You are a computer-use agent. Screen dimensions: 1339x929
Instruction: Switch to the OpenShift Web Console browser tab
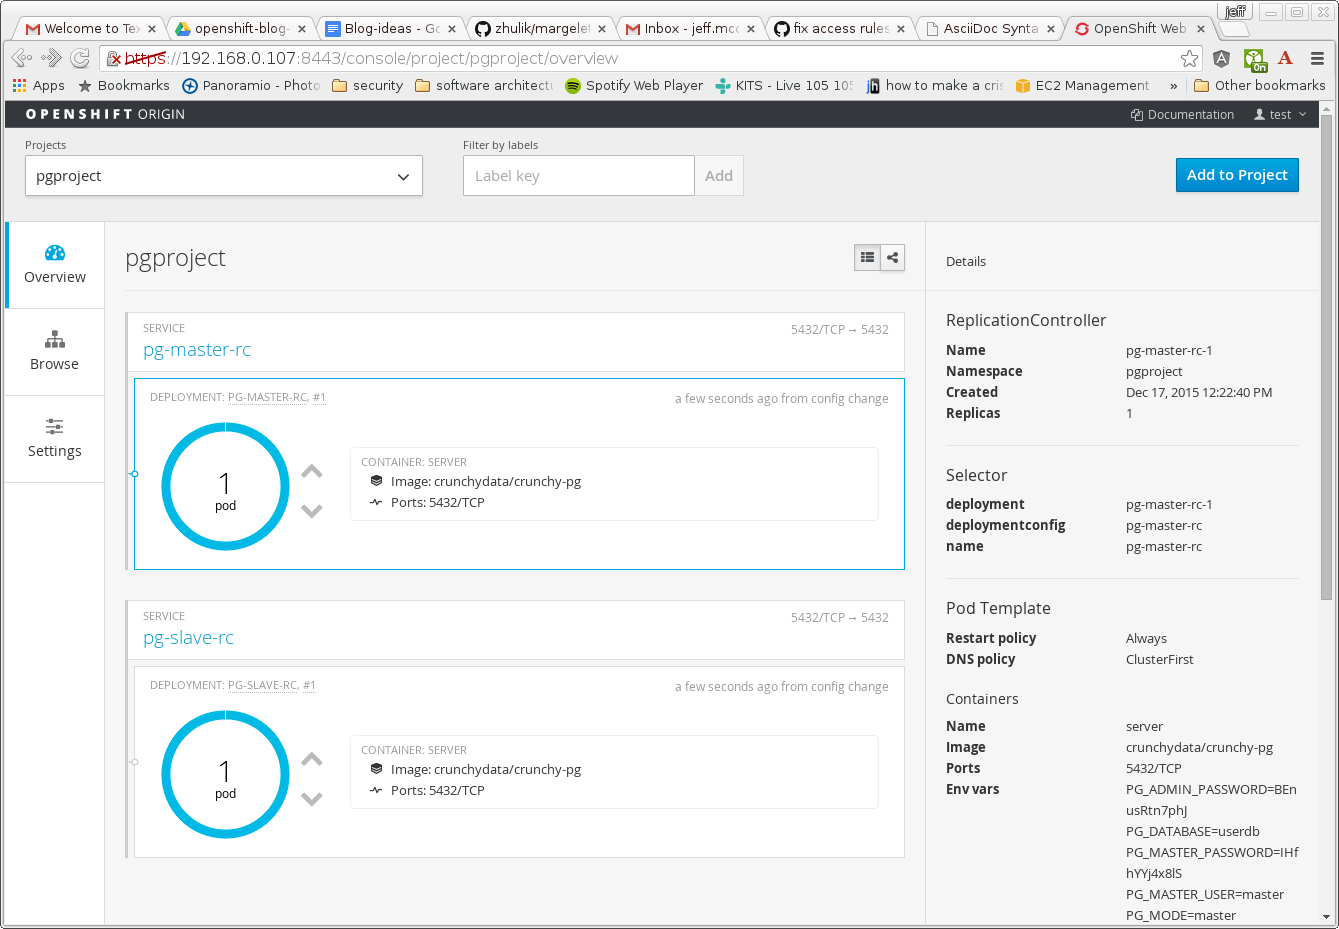1140,28
